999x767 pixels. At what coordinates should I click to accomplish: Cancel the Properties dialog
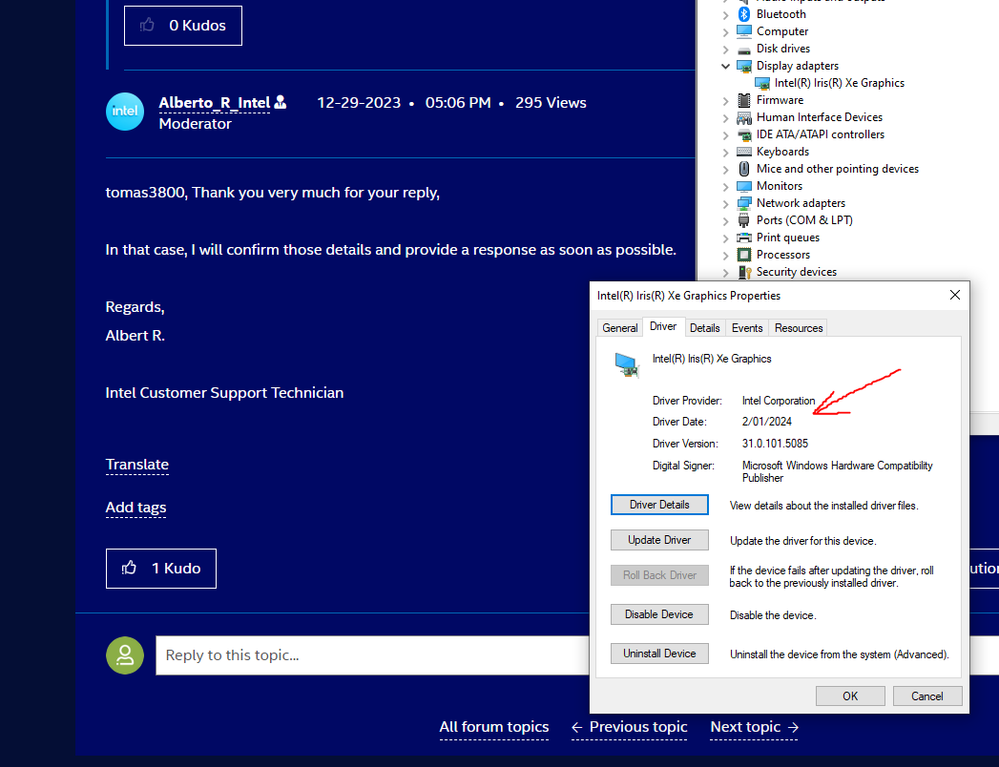(x=927, y=696)
